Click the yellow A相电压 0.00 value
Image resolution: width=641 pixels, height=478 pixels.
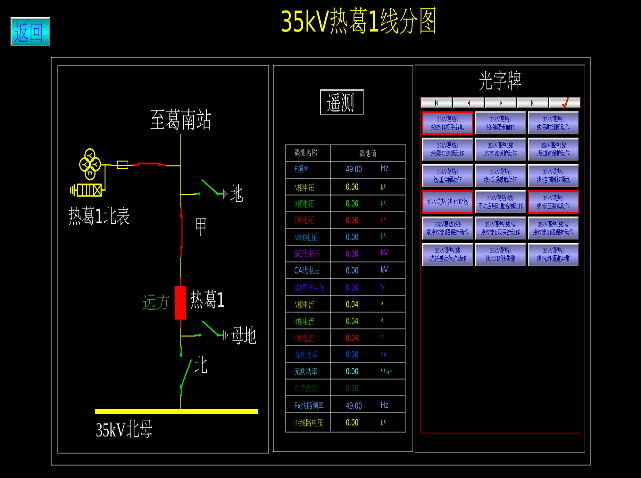pos(352,187)
